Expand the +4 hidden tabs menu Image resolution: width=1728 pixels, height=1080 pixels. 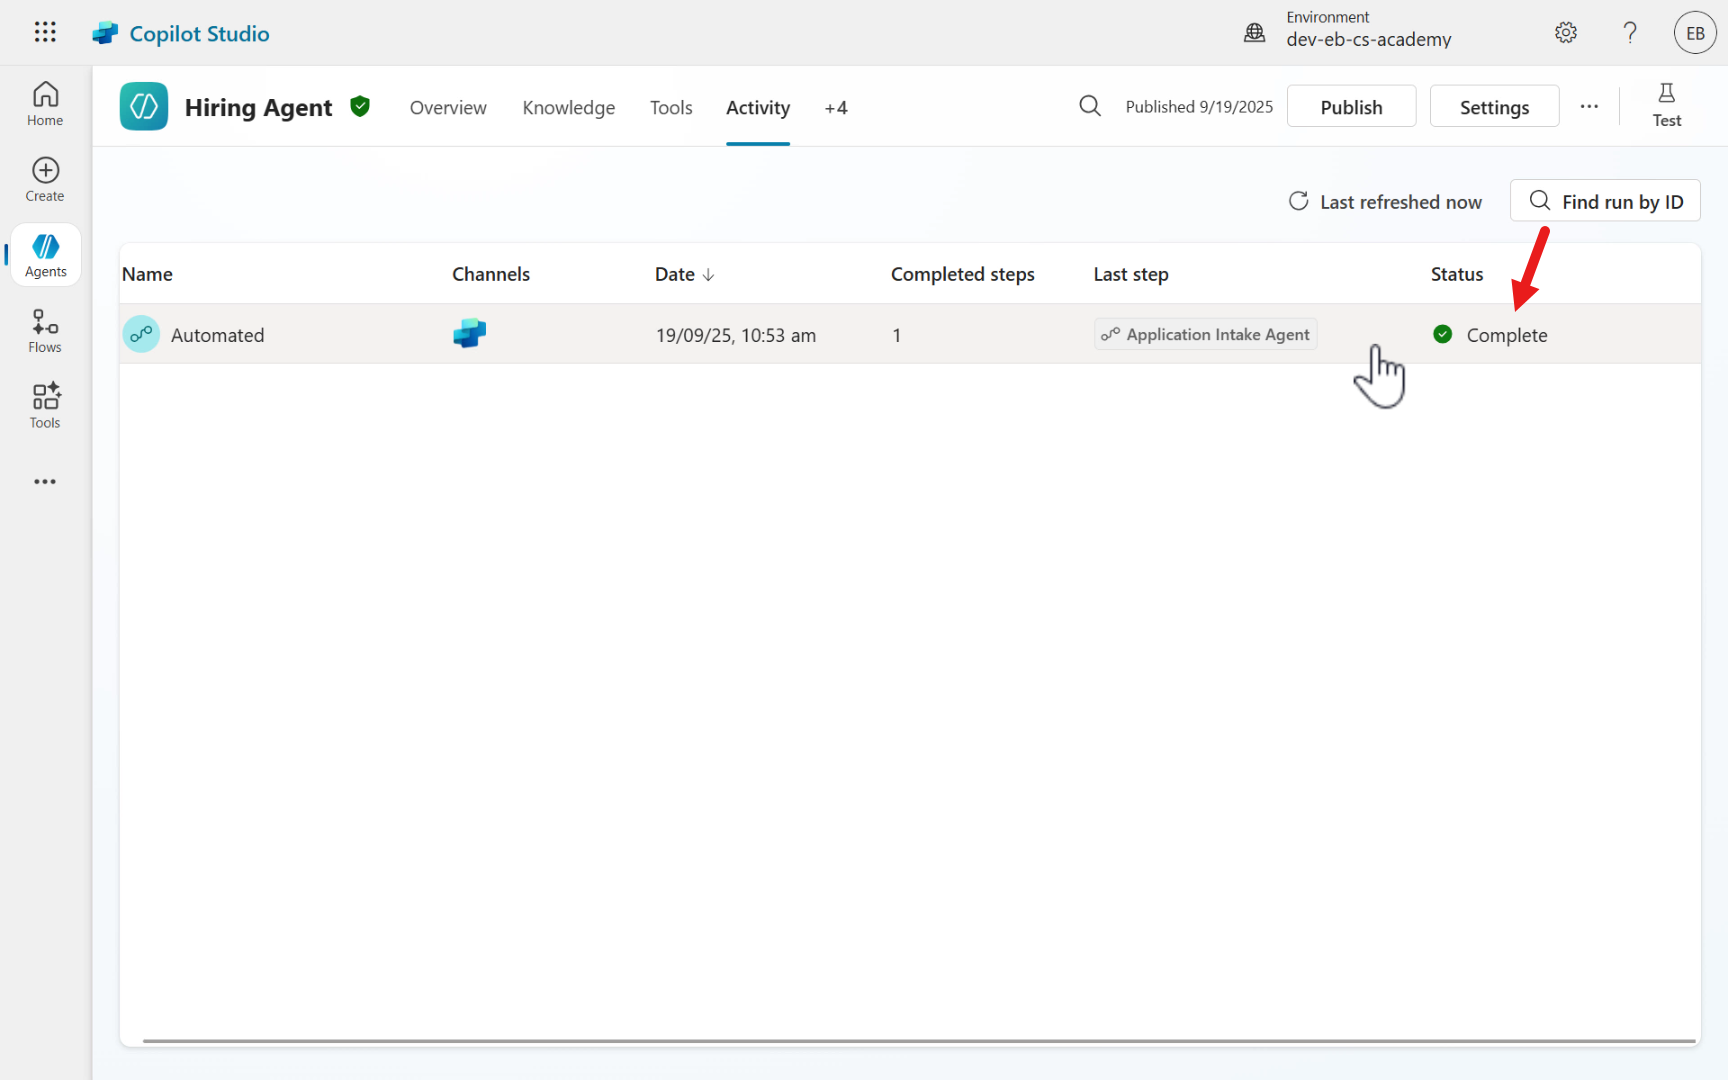pos(836,108)
